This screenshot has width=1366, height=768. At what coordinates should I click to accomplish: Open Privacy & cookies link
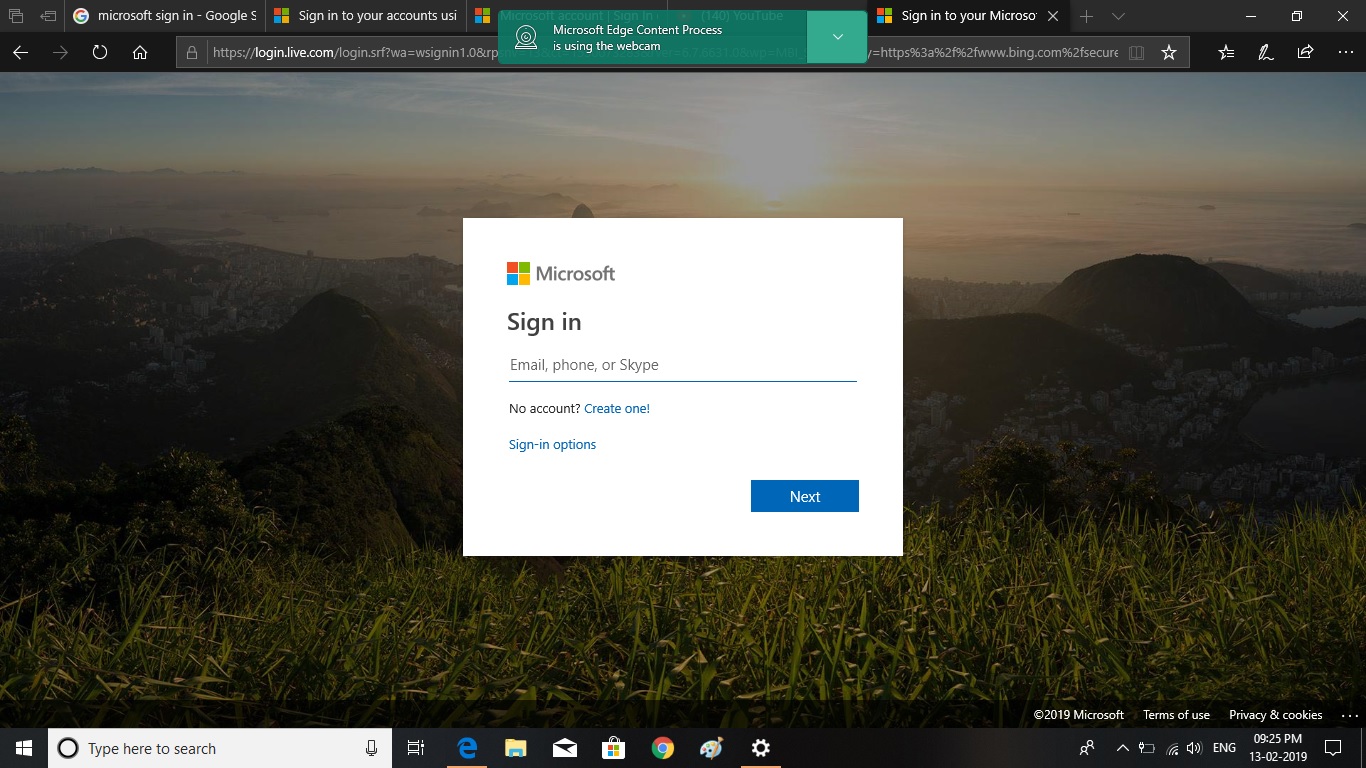(x=1276, y=714)
